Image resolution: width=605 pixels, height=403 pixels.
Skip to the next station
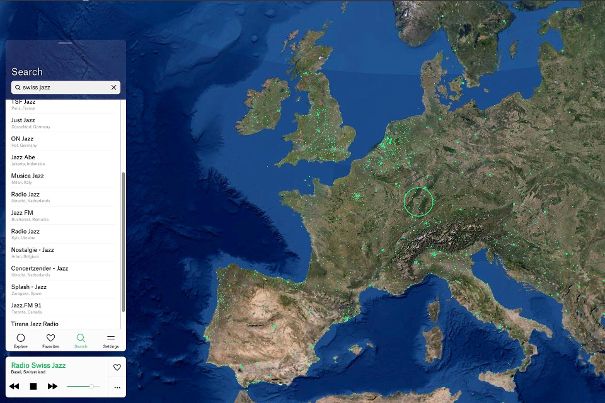(52, 386)
